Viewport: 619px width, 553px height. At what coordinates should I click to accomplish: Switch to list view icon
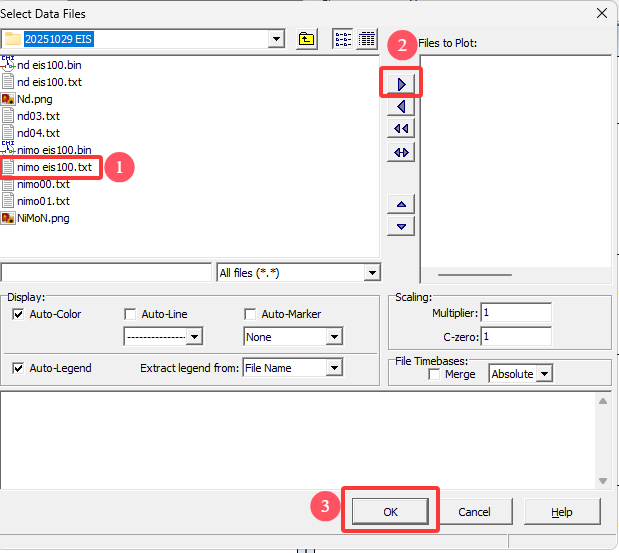[x=342, y=40]
